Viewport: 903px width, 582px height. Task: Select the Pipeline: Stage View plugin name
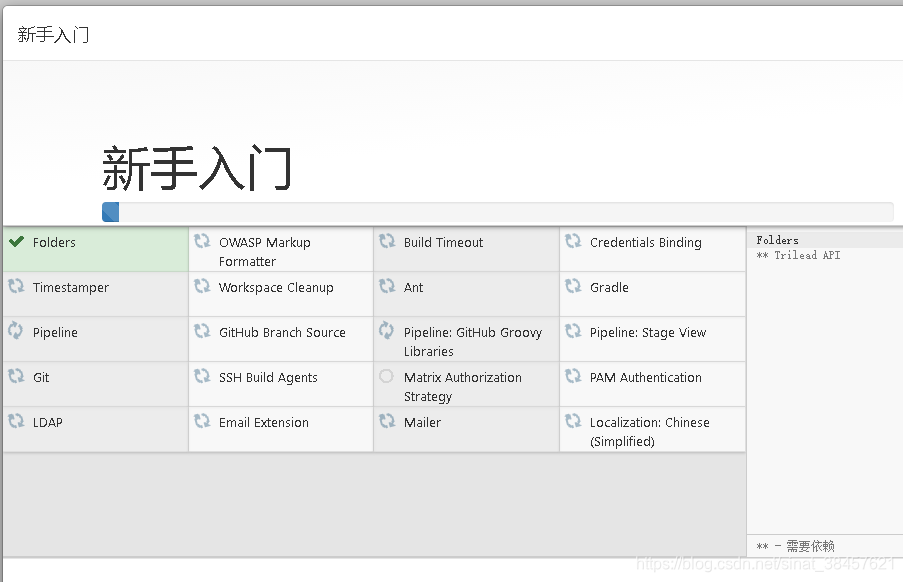pyautogui.click(x=648, y=332)
